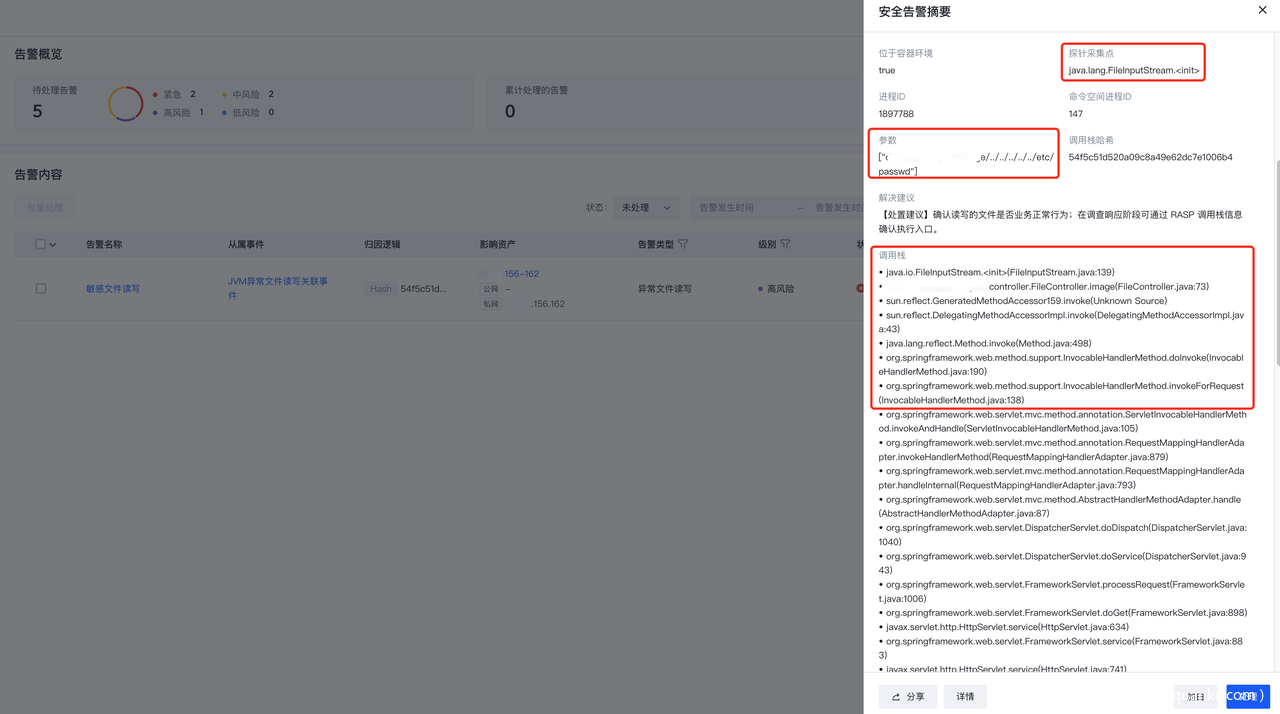The width and height of the screenshot is (1280, 714).
Task: Tick the select-all checkbox in table header
Action: pyautogui.click(x=40, y=244)
